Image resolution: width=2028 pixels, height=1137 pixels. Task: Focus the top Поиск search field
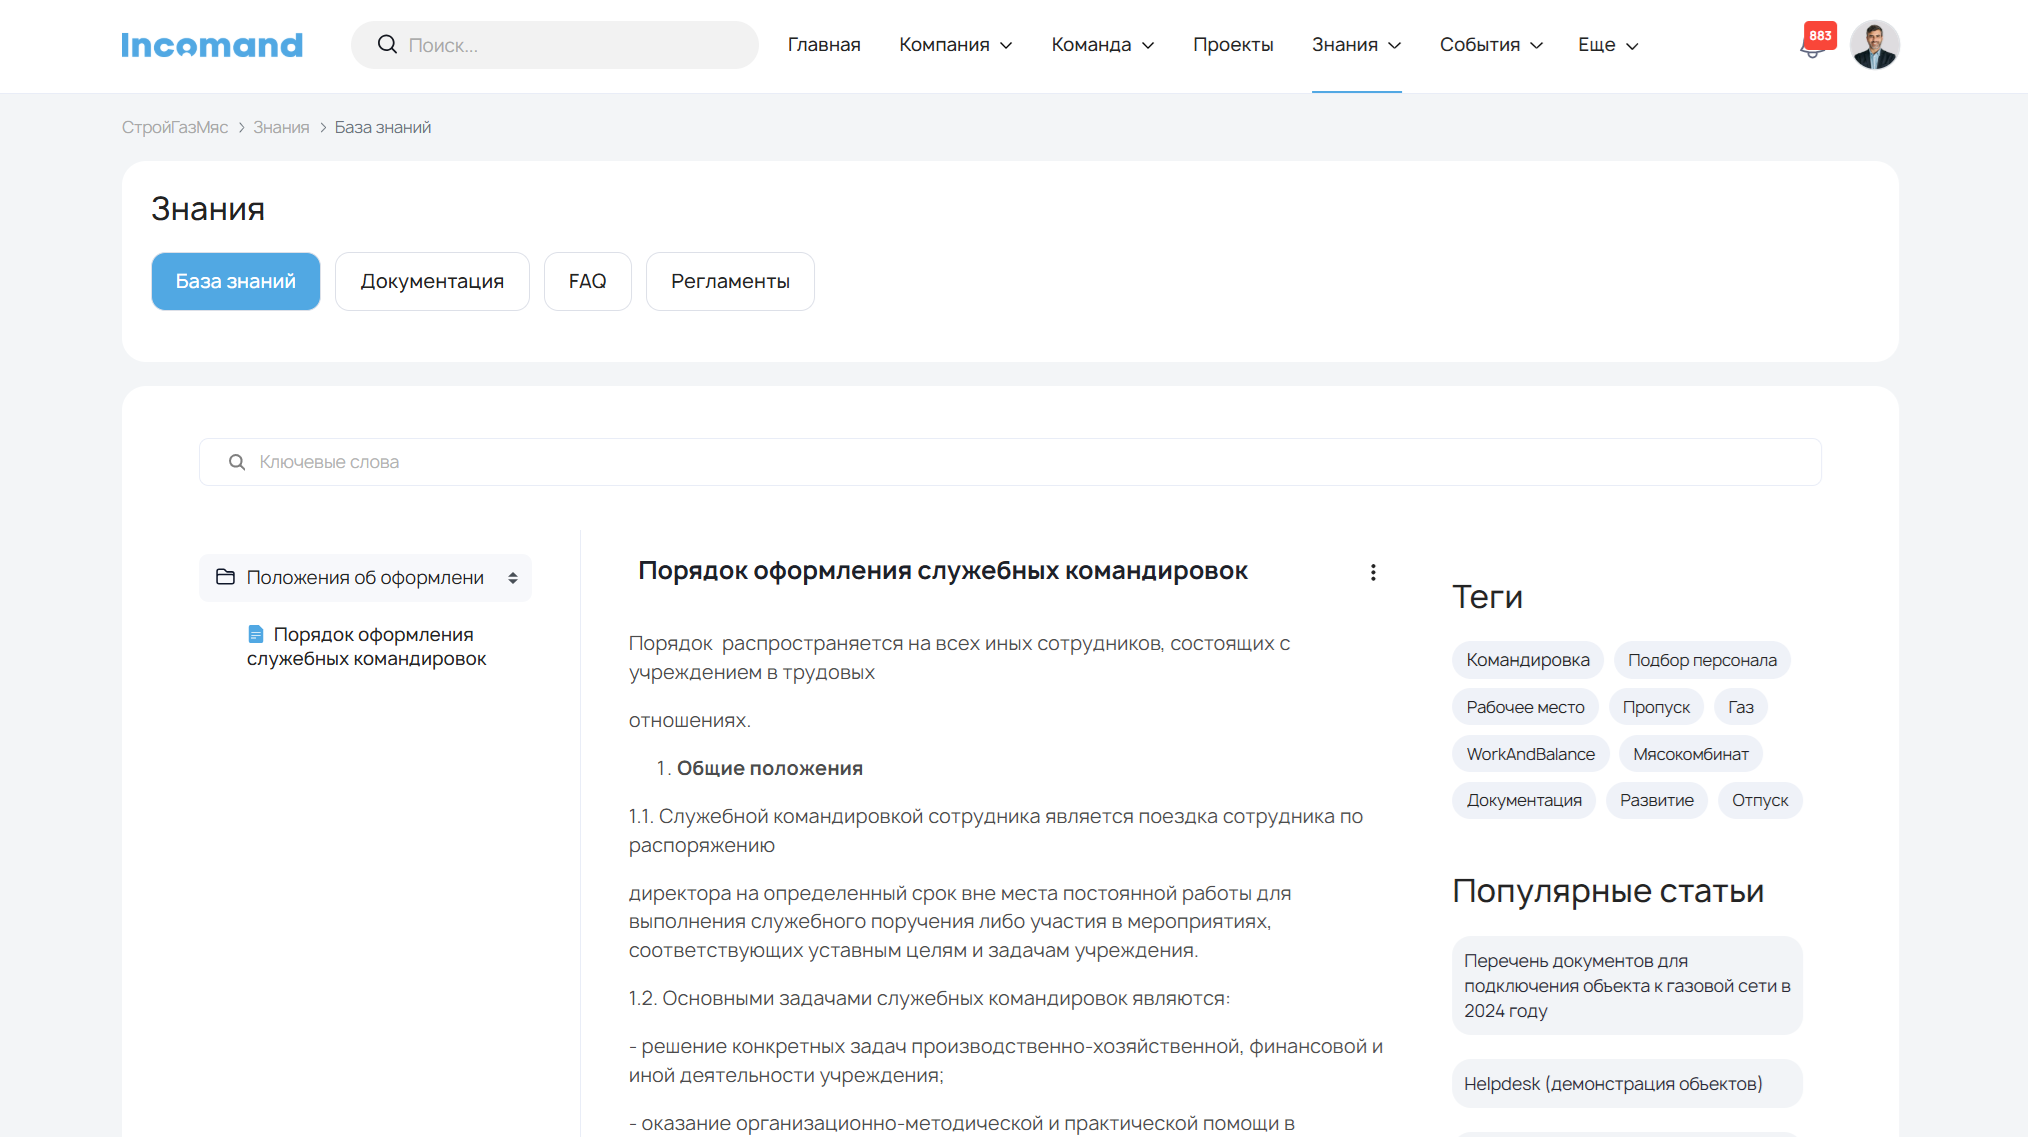[x=555, y=45]
